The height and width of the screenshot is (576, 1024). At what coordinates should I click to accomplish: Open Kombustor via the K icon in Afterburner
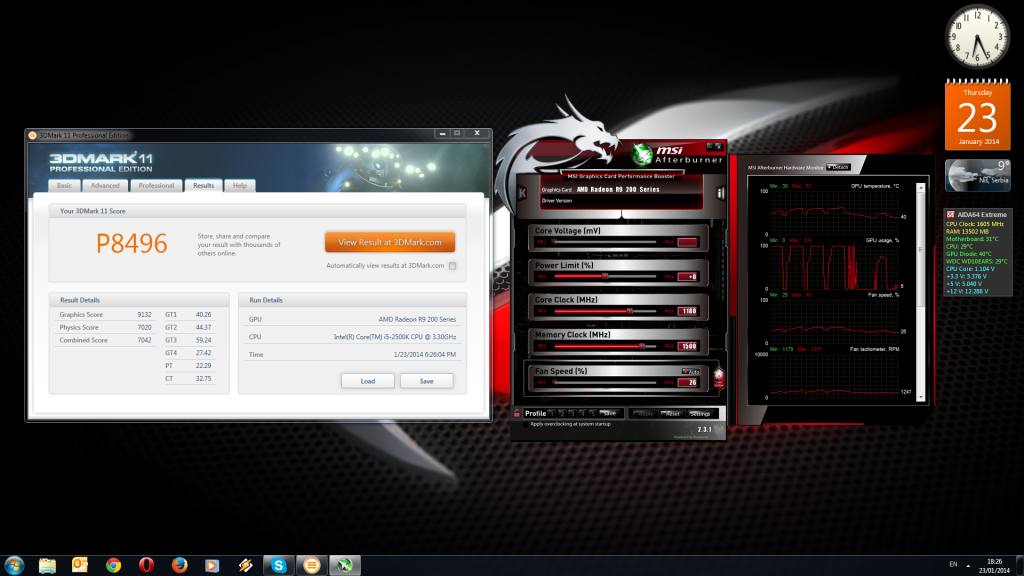click(x=522, y=193)
